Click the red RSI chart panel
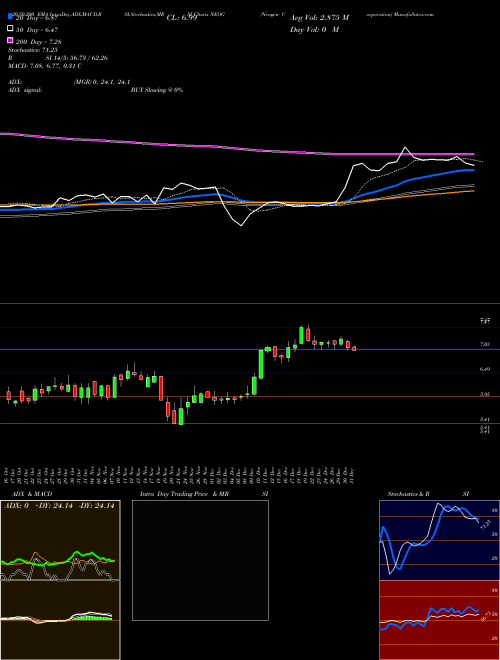Image resolution: width=500 pixels, height=660 pixels. coord(439,620)
